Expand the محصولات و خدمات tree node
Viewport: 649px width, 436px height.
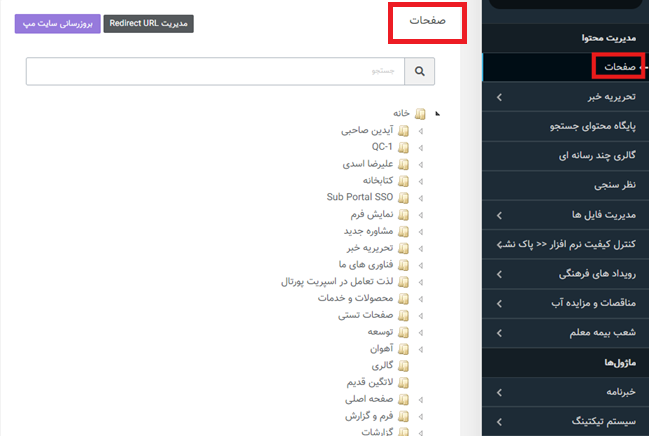click(x=420, y=298)
